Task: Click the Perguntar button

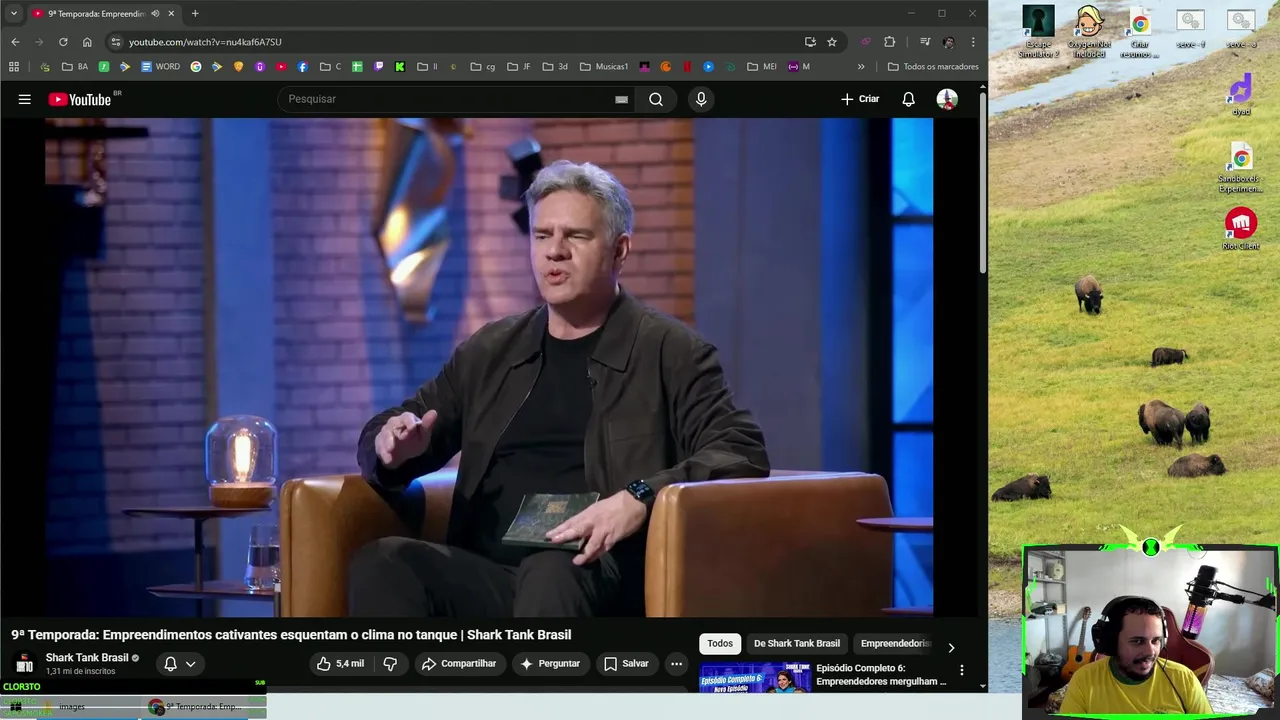Action: [x=550, y=663]
